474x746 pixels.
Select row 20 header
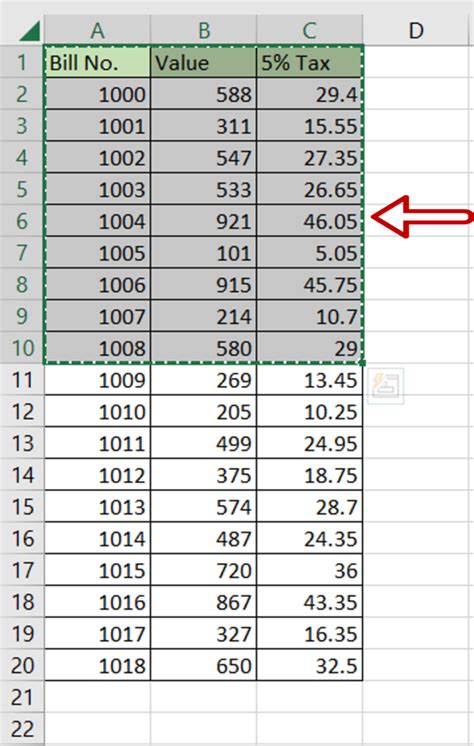(22, 665)
